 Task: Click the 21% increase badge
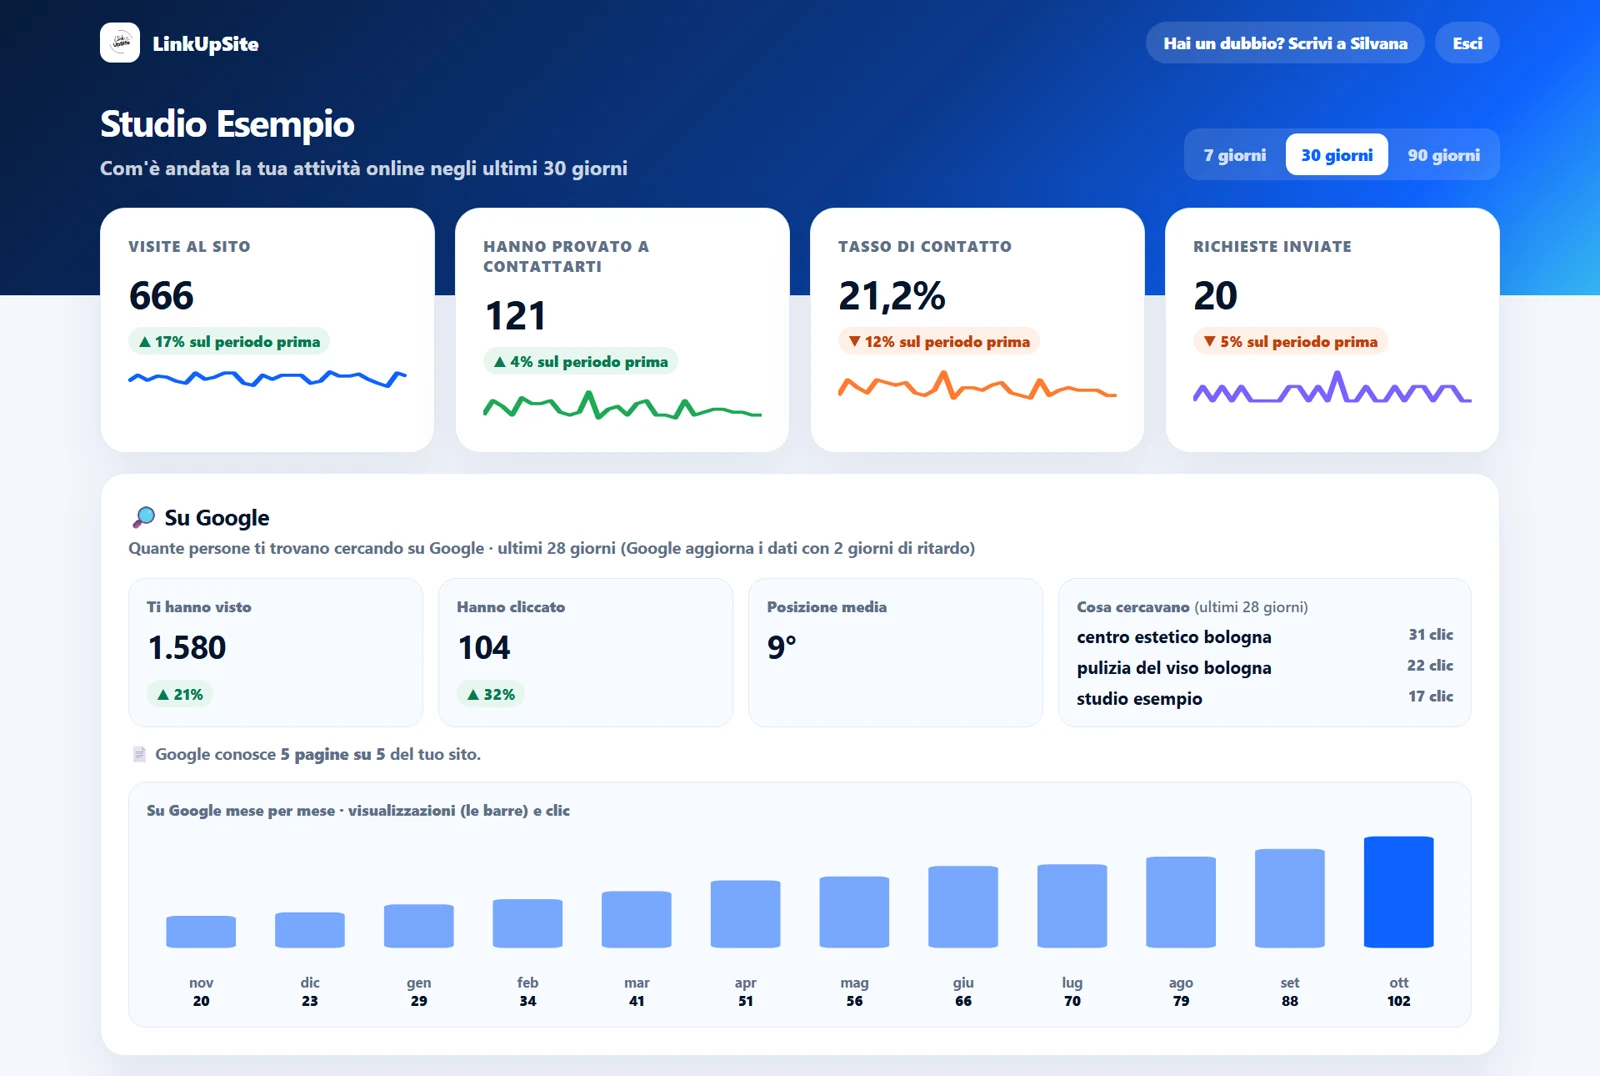coord(180,694)
